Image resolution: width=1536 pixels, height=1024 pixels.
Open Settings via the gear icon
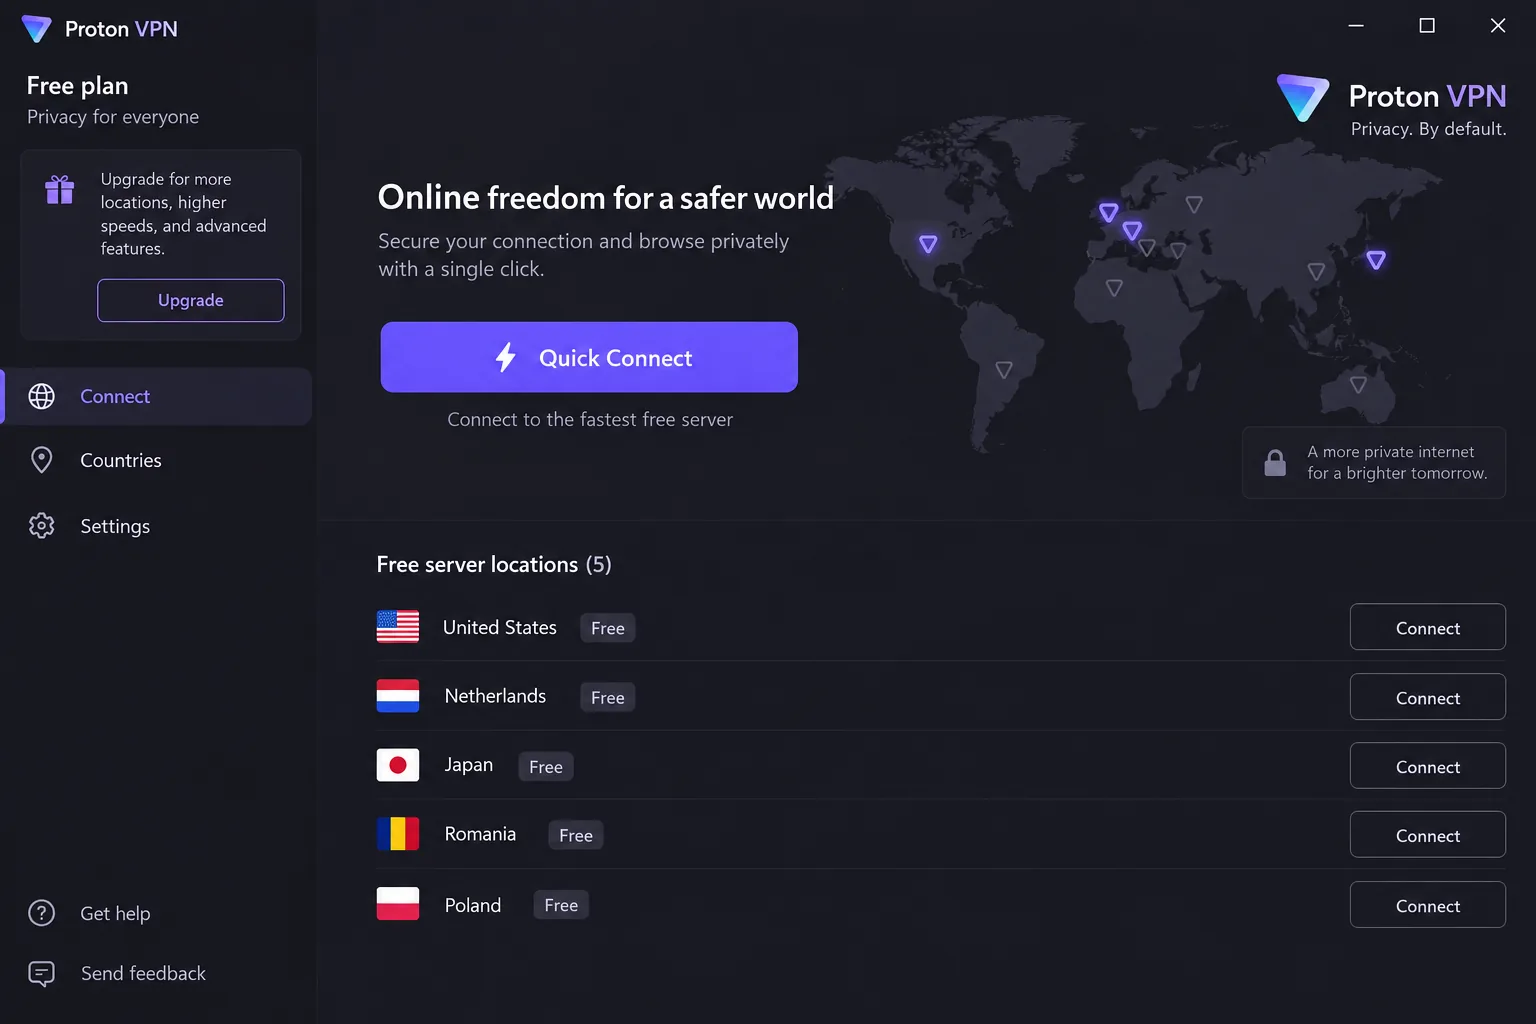click(x=42, y=526)
